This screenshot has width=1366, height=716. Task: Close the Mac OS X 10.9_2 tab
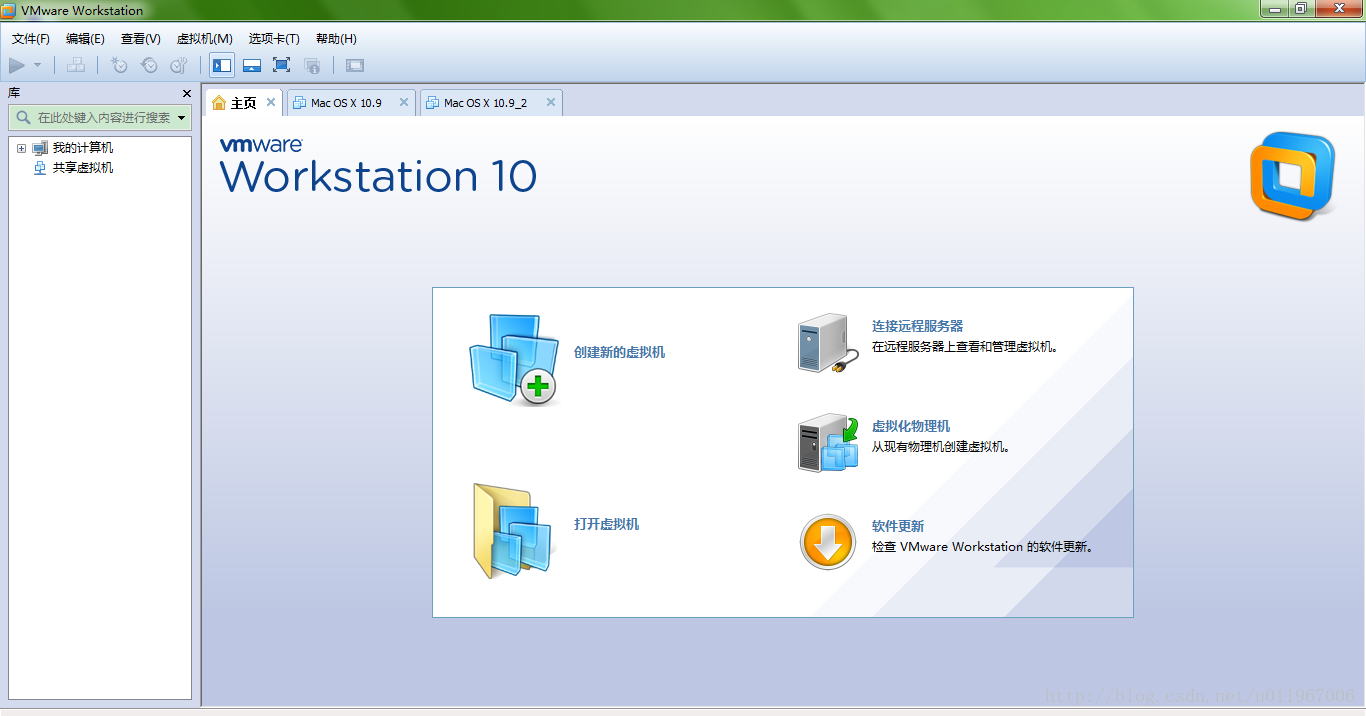pyautogui.click(x=551, y=102)
